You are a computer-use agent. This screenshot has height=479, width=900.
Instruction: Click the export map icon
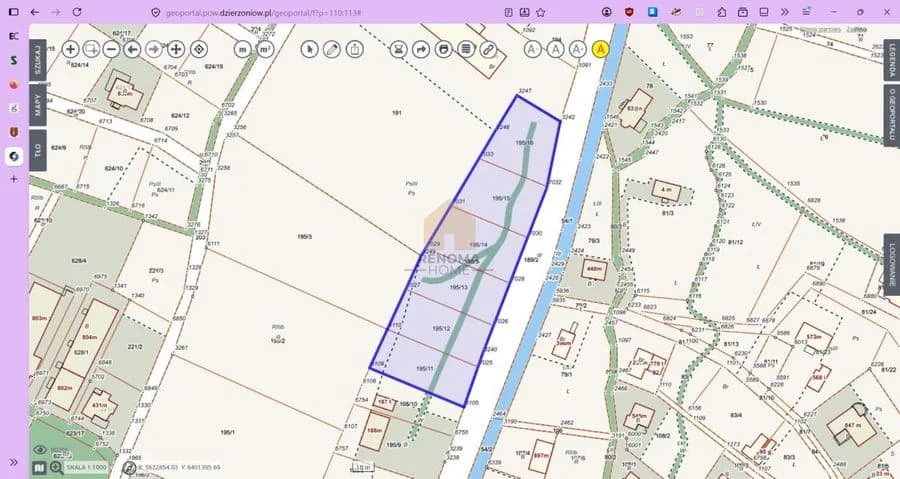click(355, 49)
